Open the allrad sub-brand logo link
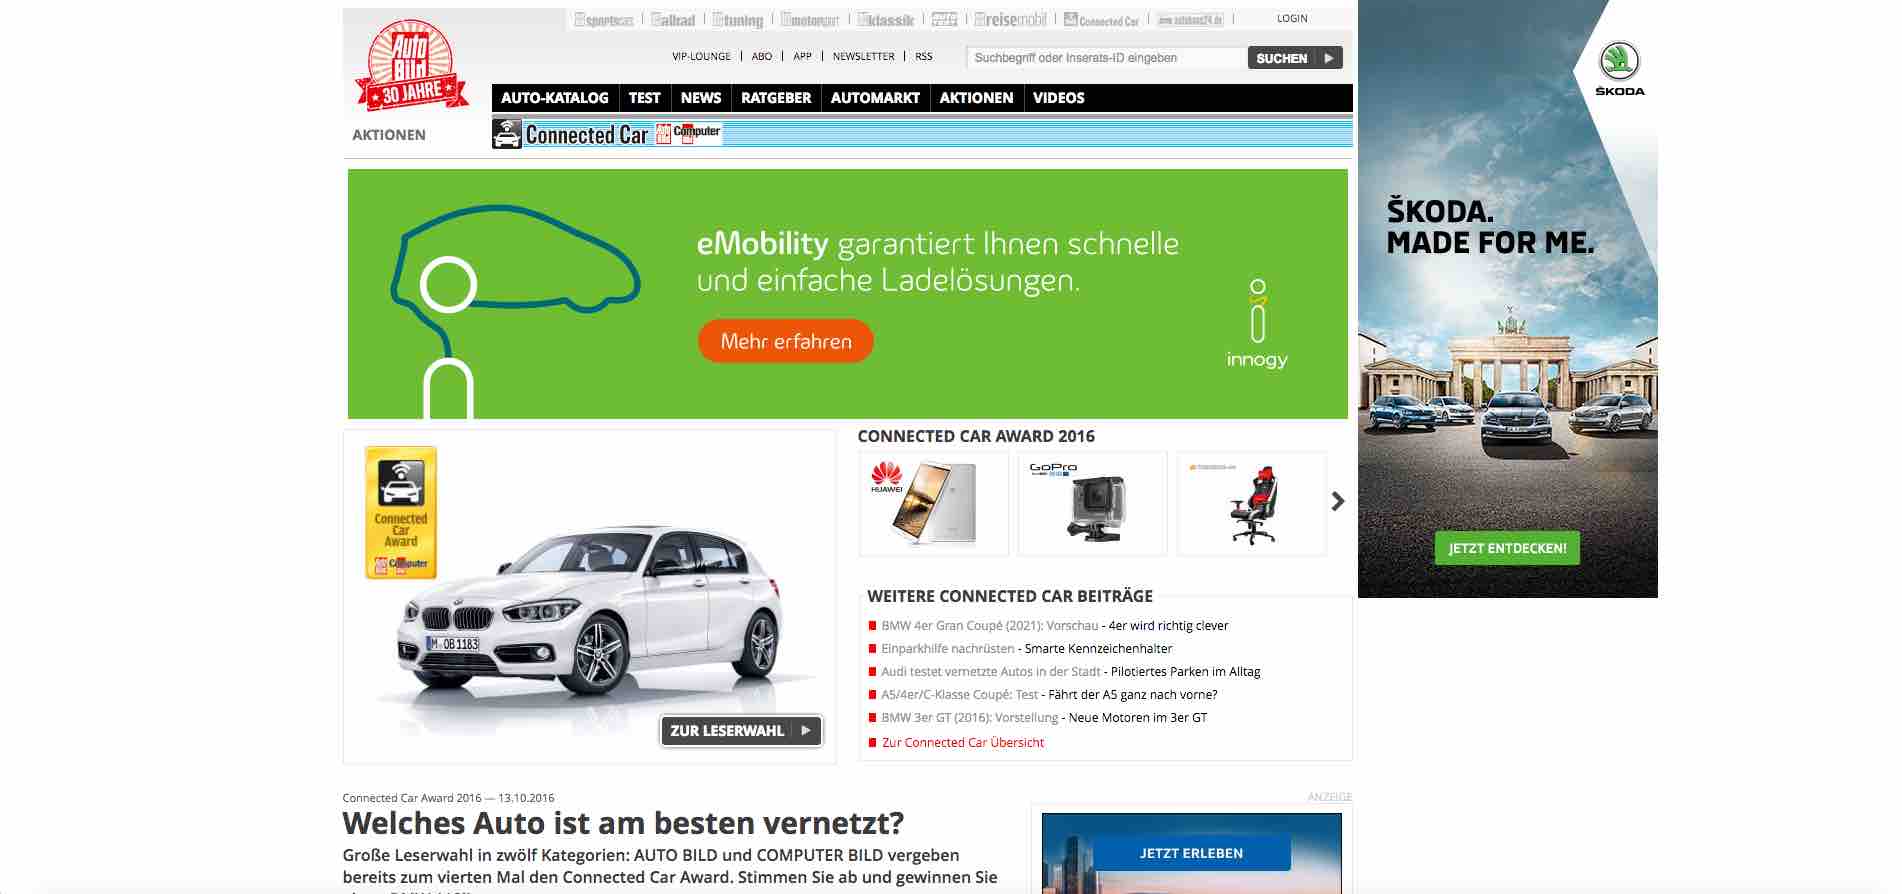The image size is (1902, 894). [673, 20]
